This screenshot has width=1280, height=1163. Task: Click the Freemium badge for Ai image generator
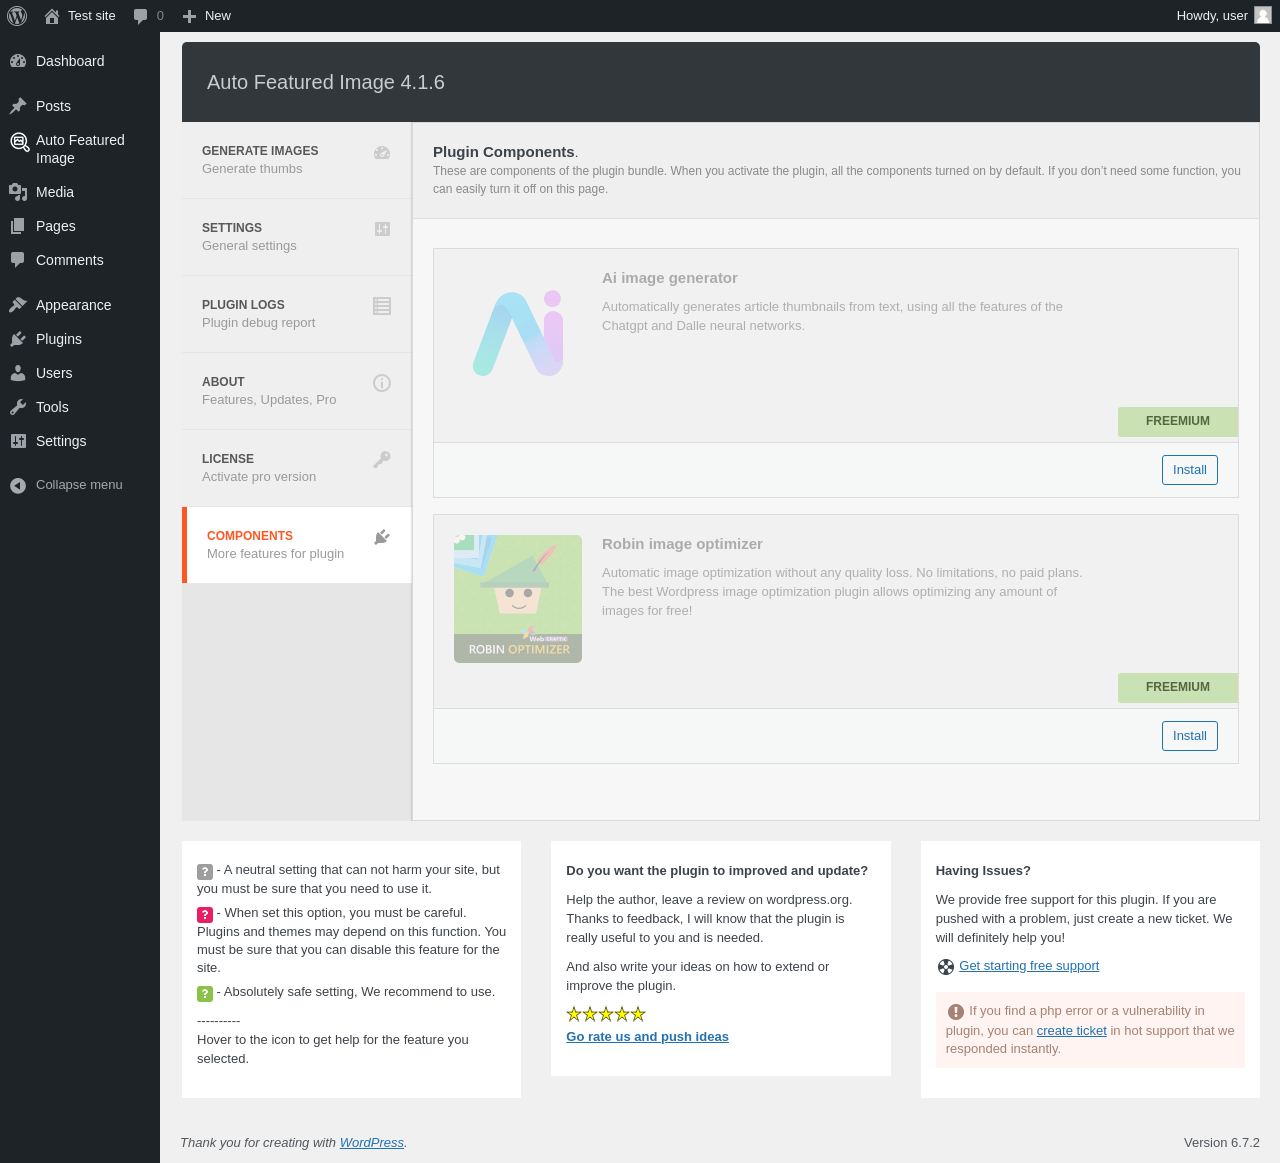click(1178, 422)
